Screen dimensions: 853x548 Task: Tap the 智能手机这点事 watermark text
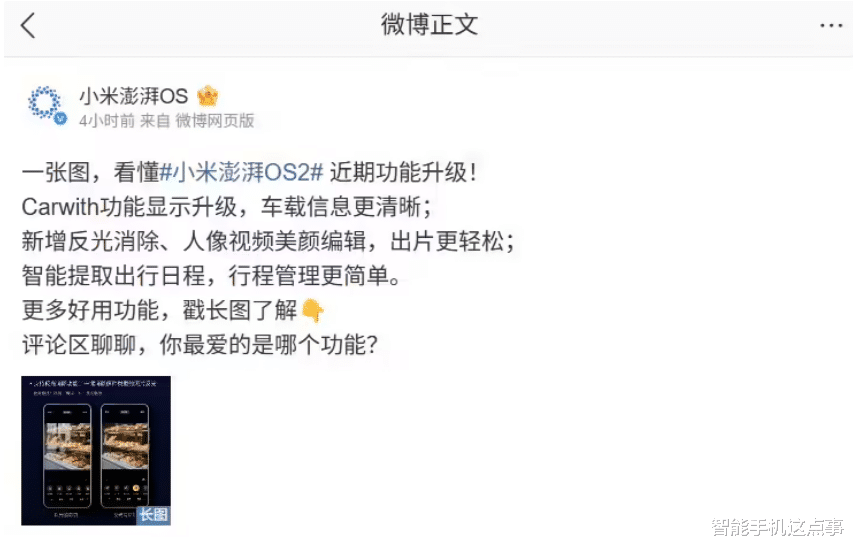(778, 526)
